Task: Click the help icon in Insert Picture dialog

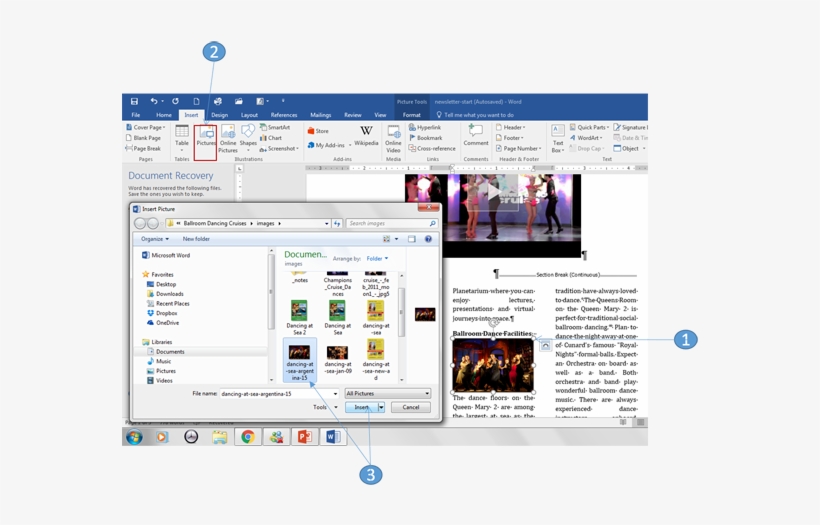Action: pos(428,239)
